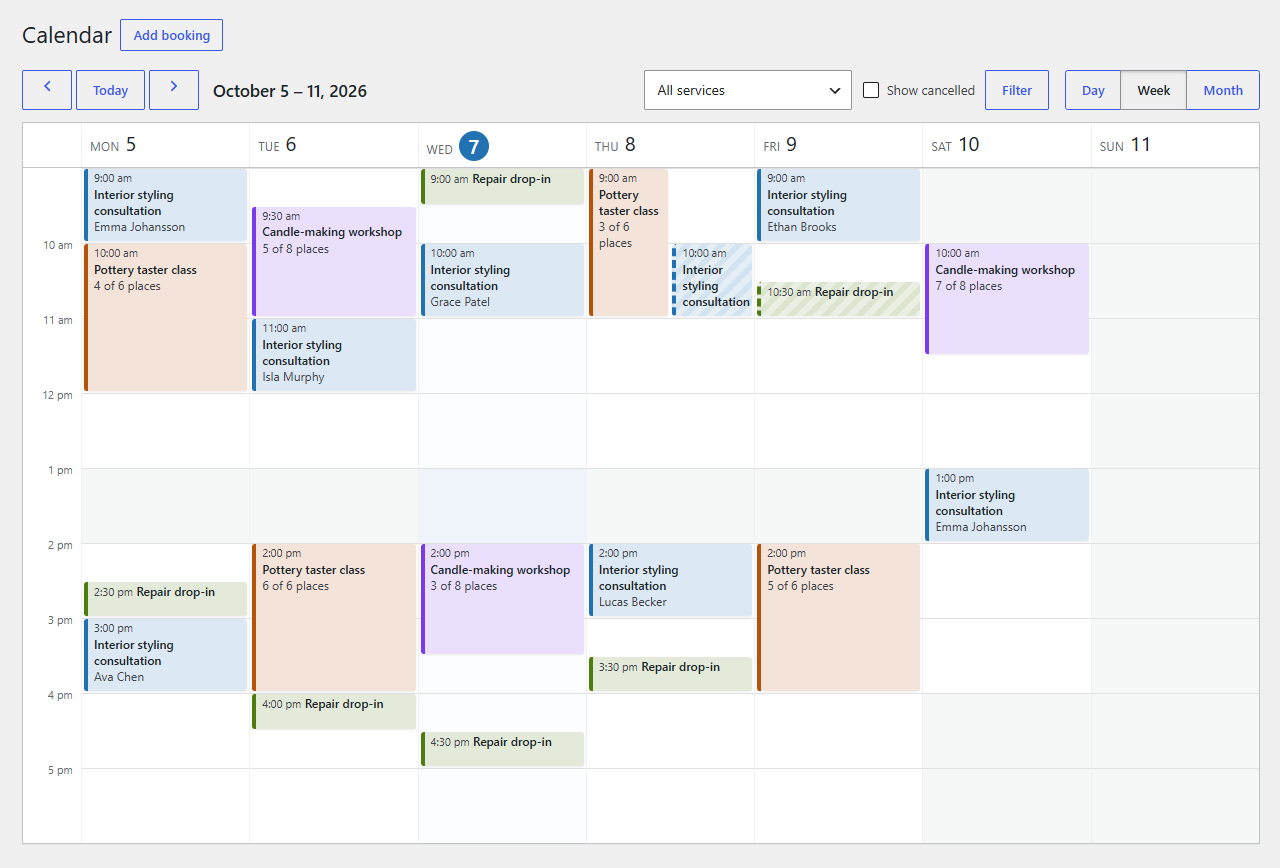Open Wednesday 4:30 pm Repair drop-in

pyautogui.click(x=502, y=749)
